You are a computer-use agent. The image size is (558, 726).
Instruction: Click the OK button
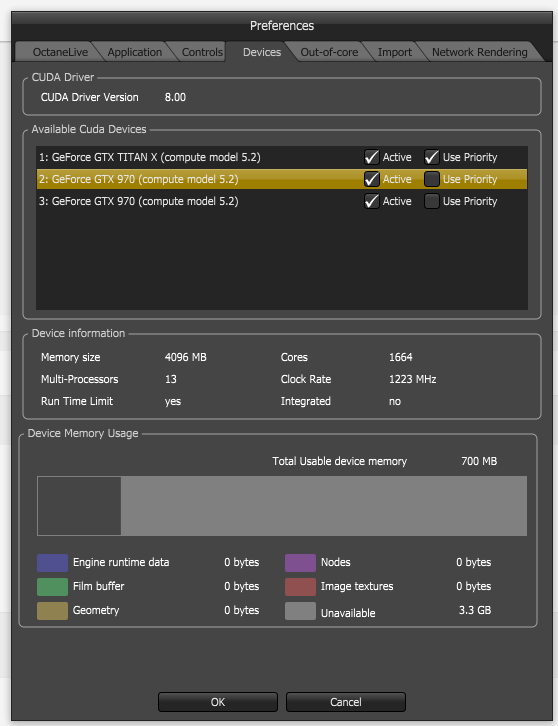(218, 702)
